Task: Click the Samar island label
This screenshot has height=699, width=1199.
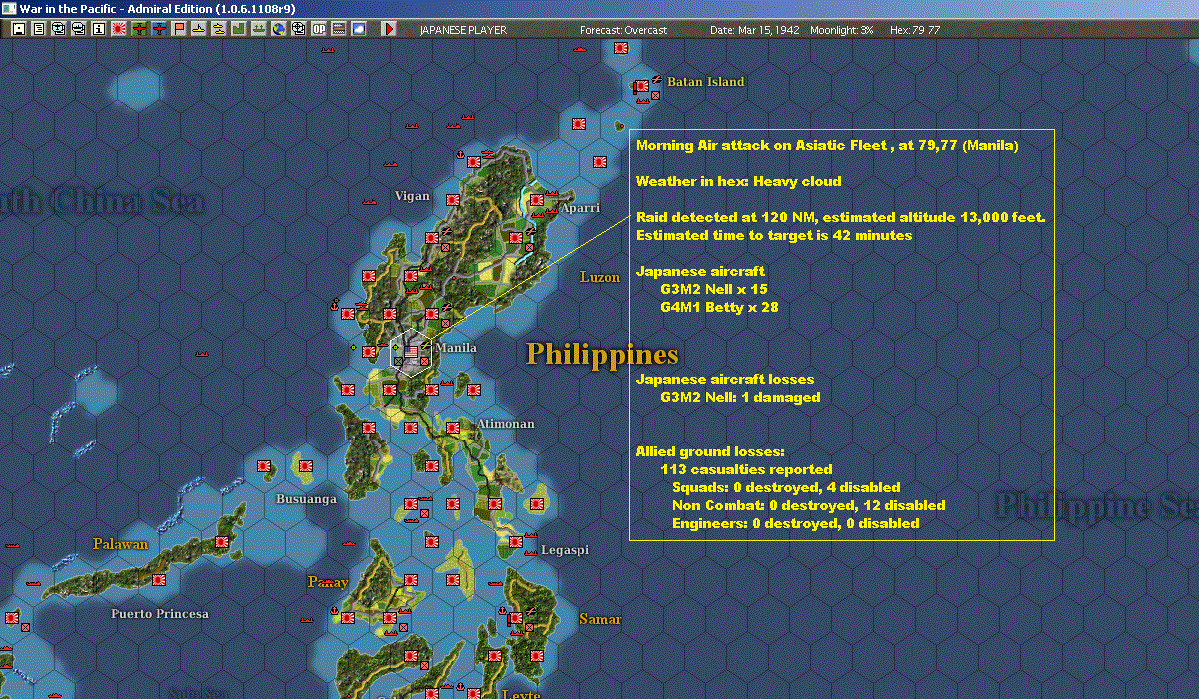Action: tap(600, 619)
